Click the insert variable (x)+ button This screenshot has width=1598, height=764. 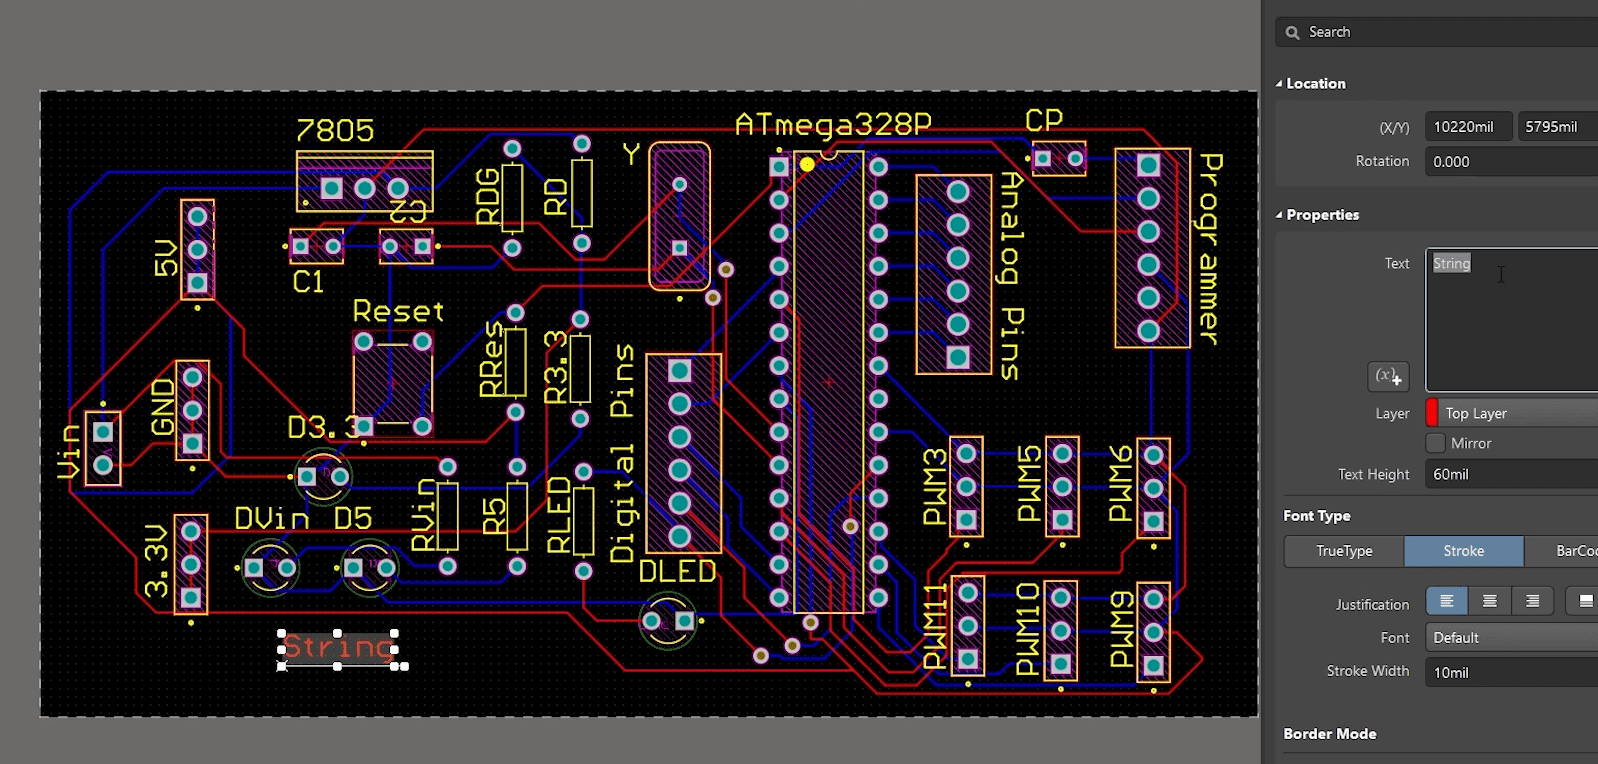[x=1388, y=376]
